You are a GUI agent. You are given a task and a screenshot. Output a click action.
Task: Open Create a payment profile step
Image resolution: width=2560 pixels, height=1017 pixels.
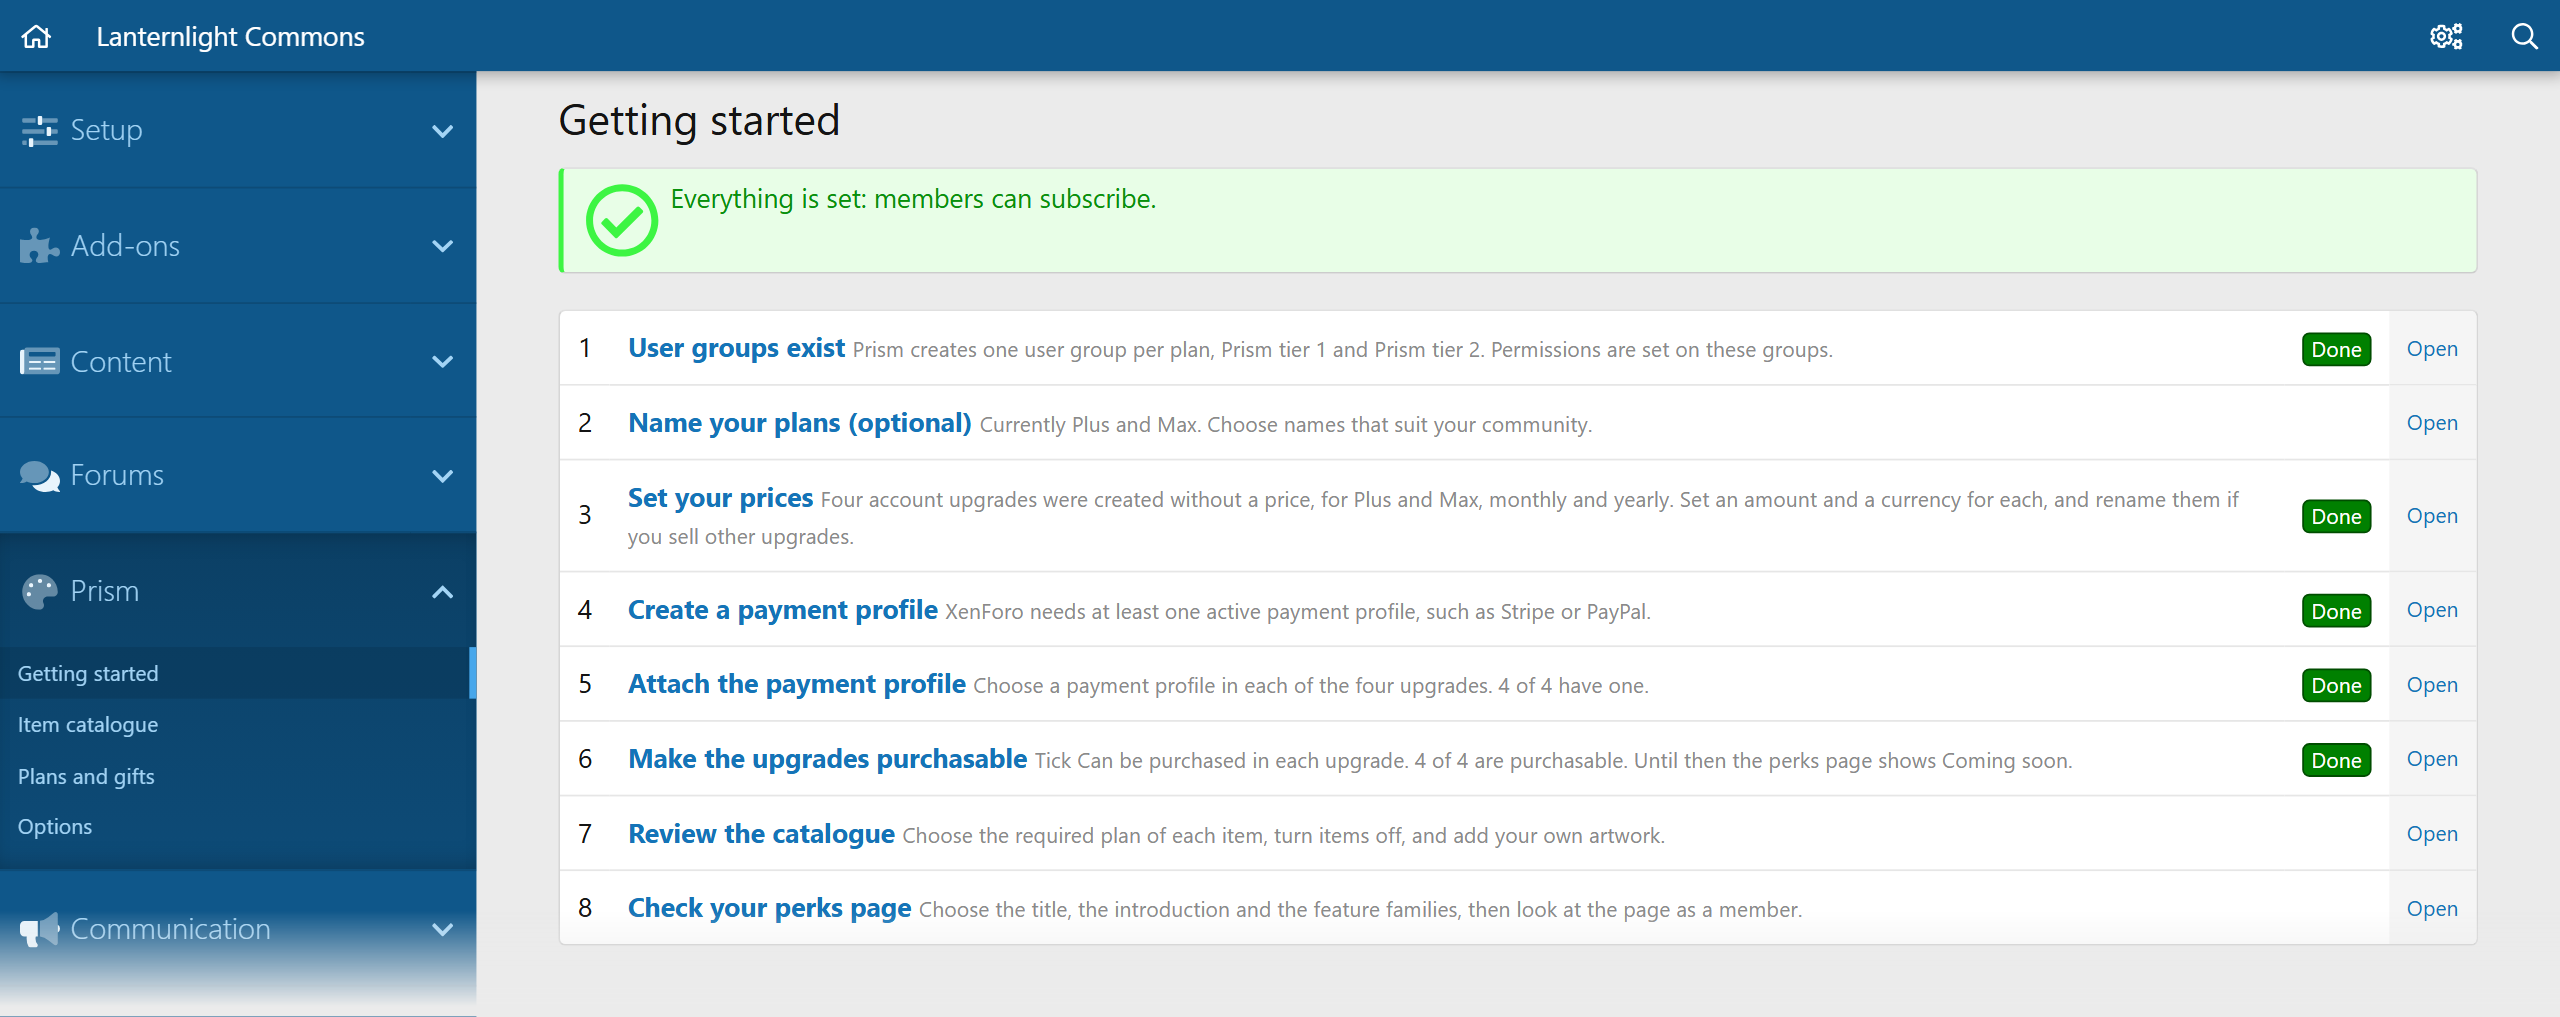[782, 610]
